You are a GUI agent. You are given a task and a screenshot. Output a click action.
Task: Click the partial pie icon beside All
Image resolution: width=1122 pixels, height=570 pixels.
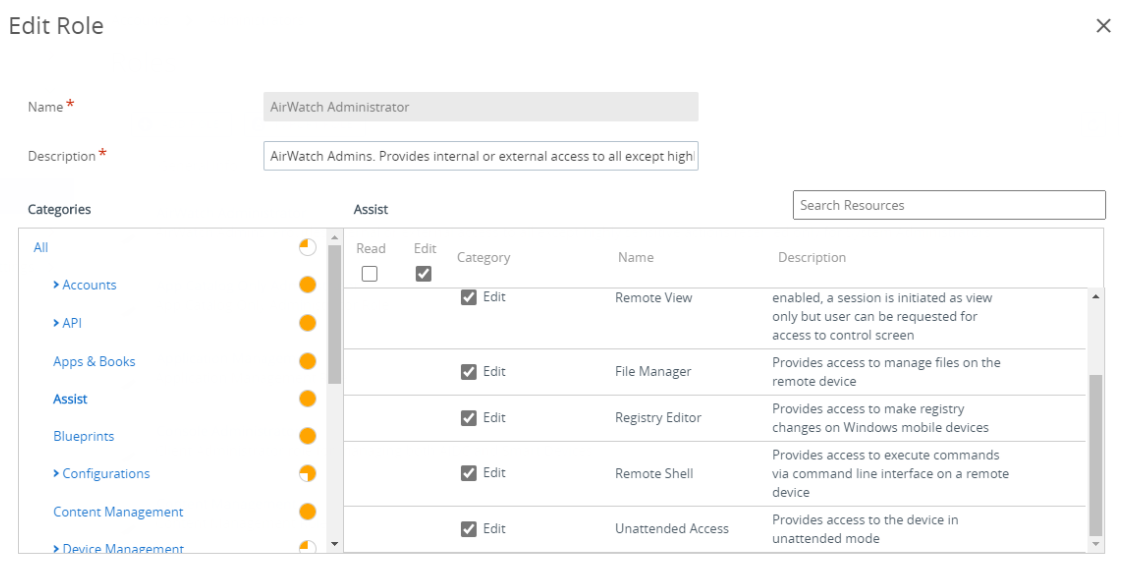307,247
